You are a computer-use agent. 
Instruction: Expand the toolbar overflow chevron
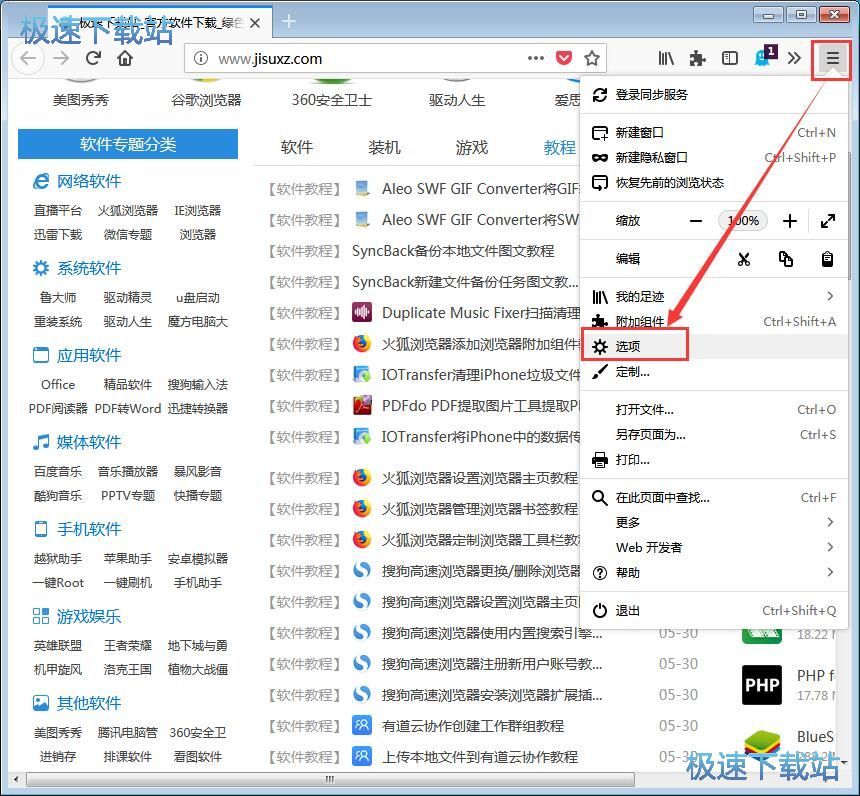(x=794, y=58)
